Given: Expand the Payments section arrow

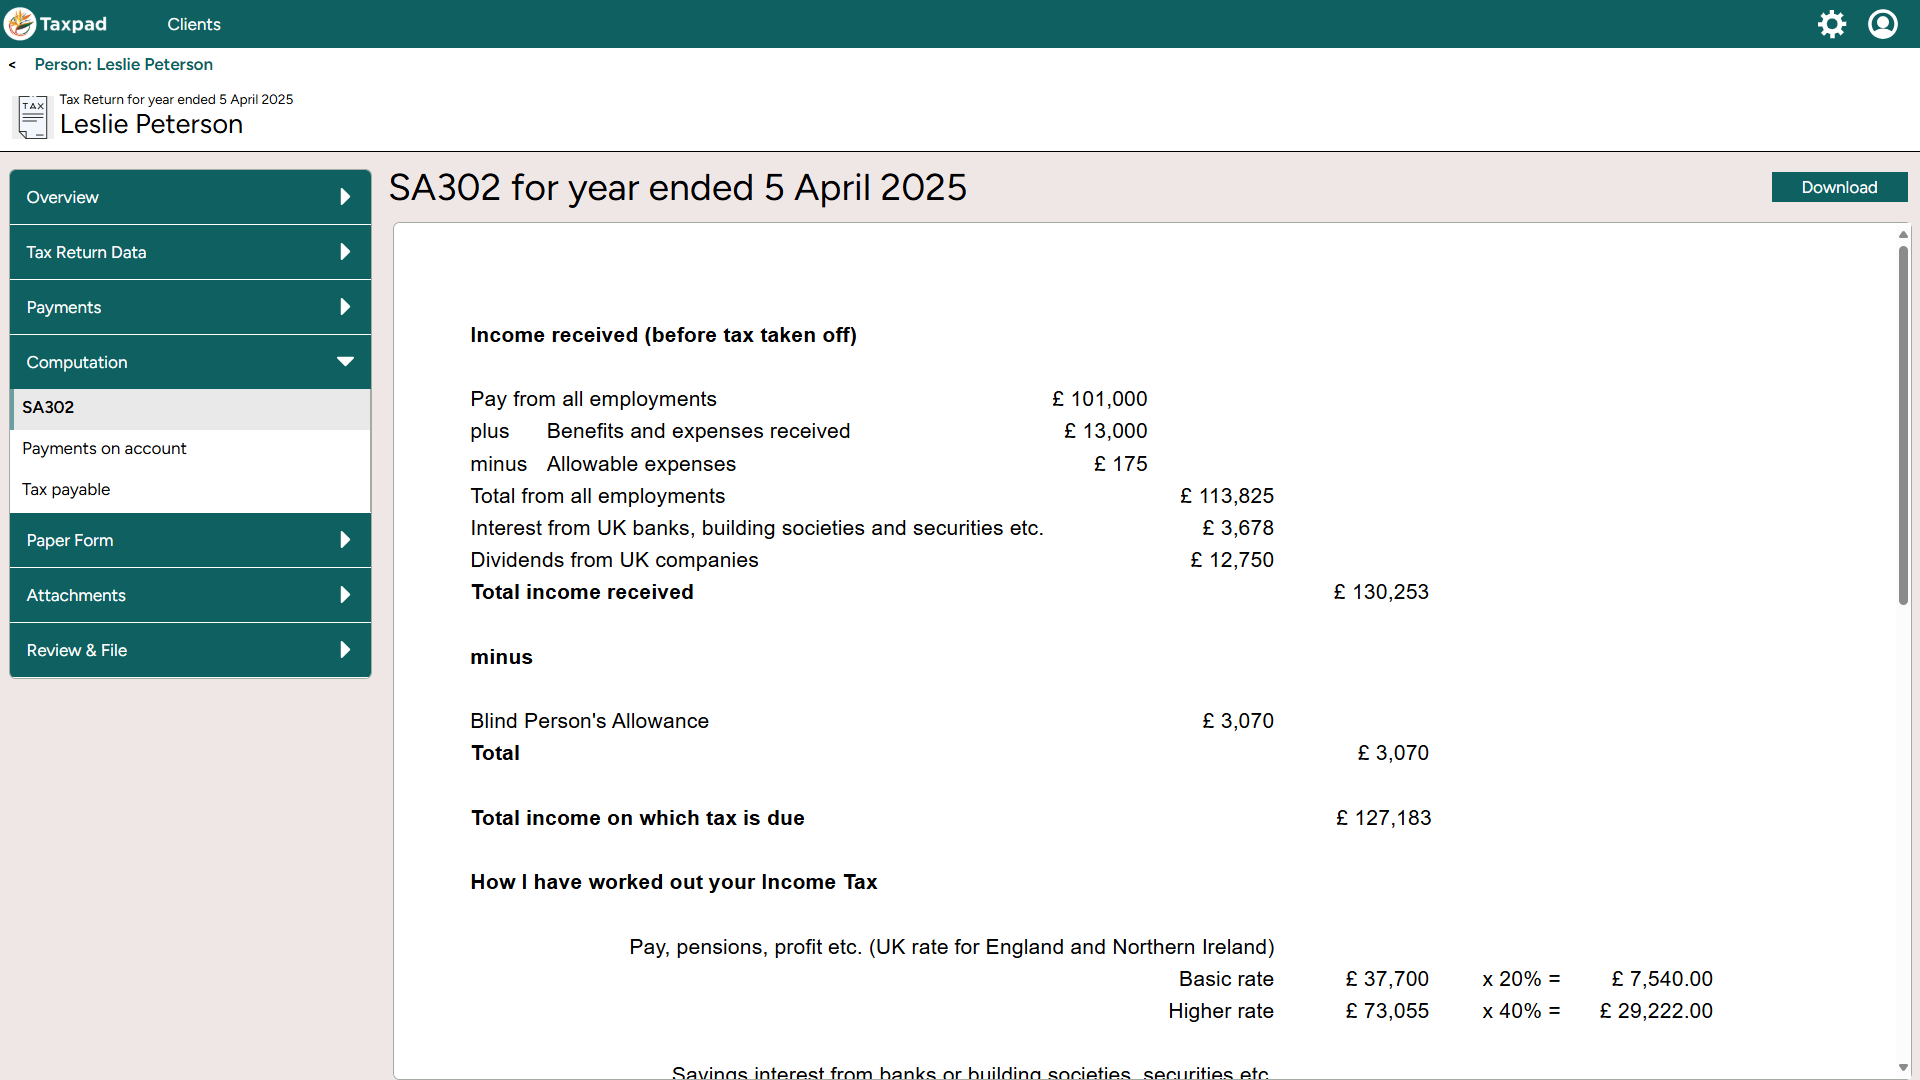Looking at the screenshot, I should (x=345, y=307).
